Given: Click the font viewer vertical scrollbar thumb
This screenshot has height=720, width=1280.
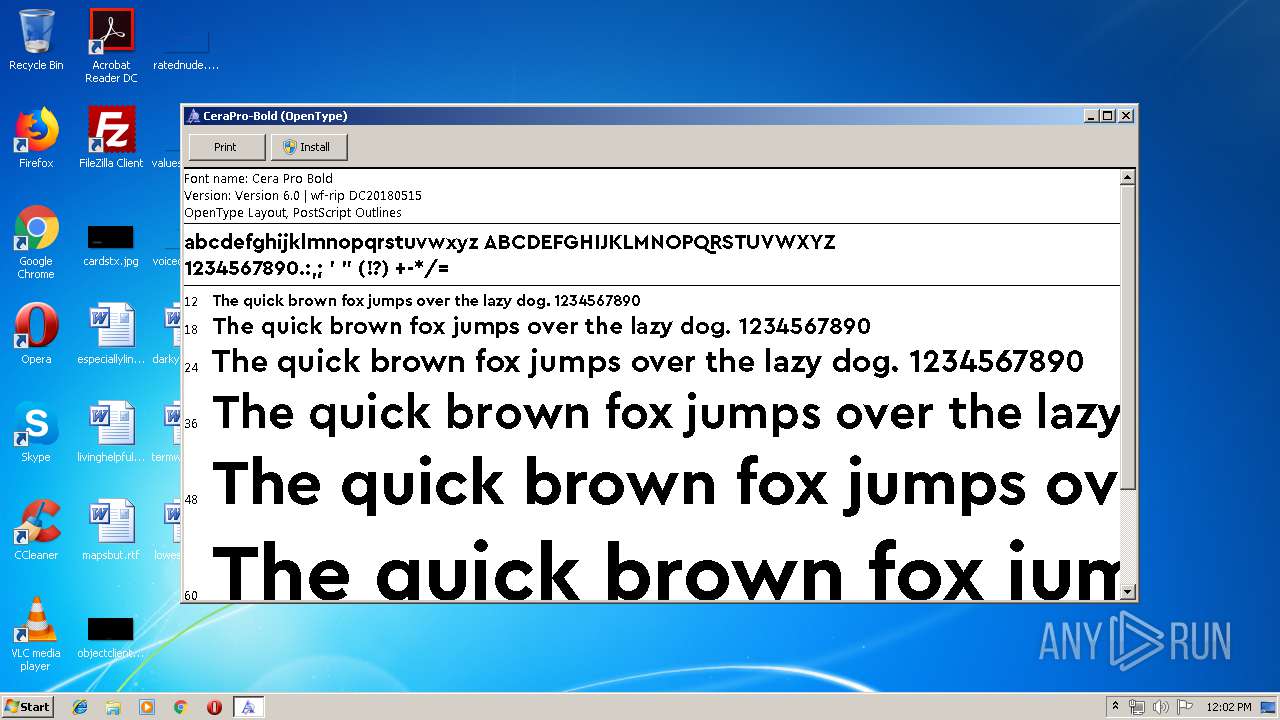Looking at the screenshot, I should coord(1128,338).
